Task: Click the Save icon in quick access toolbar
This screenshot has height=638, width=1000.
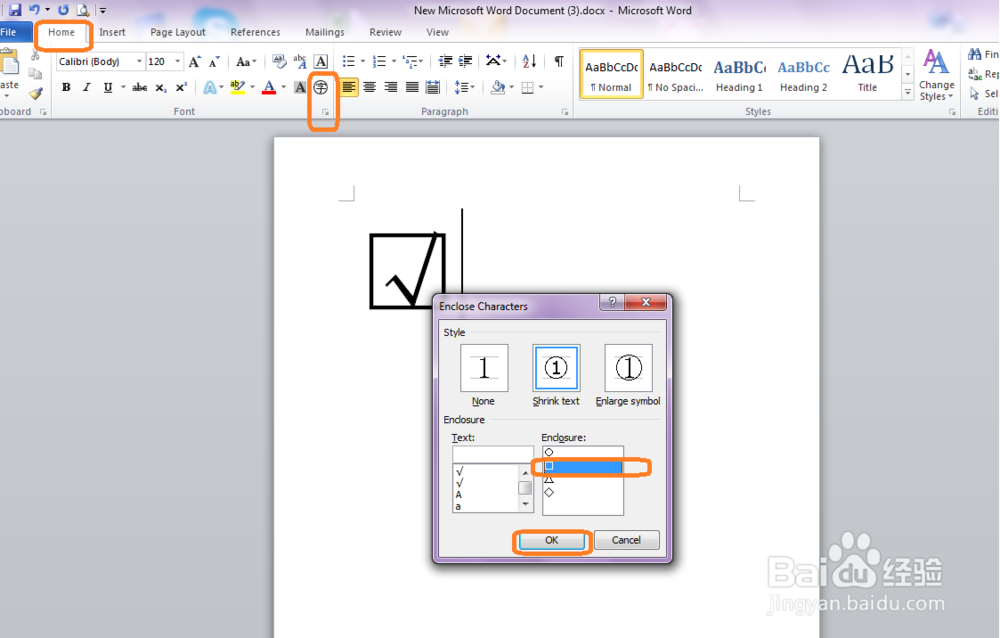Action: (15, 10)
